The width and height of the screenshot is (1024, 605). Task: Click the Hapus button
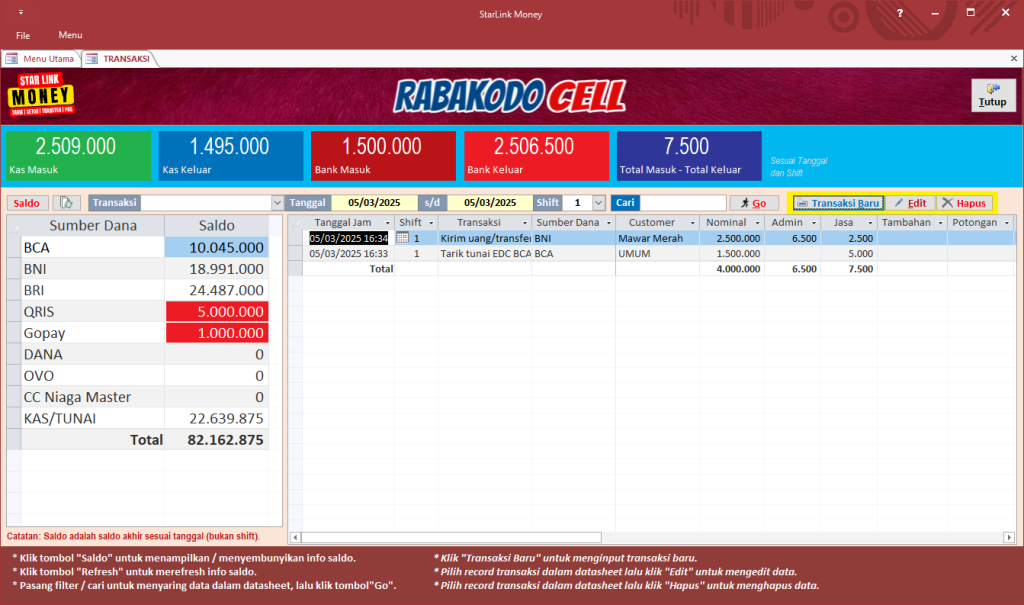click(x=964, y=203)
